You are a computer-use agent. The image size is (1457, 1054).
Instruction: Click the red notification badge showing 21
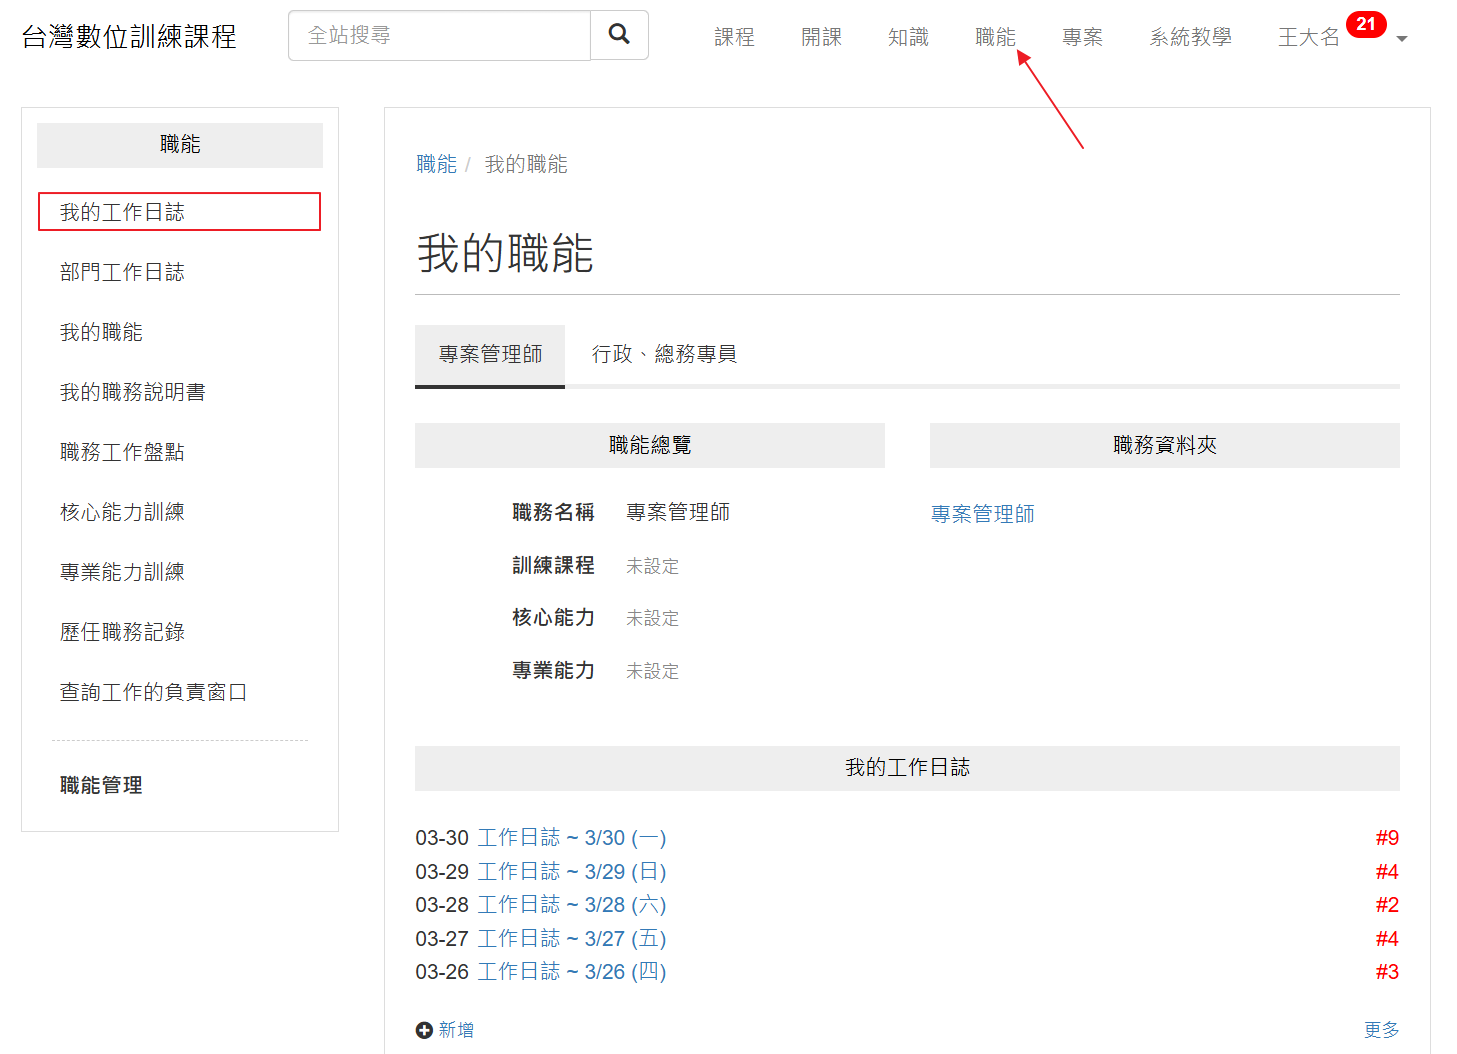(1365, 24)
